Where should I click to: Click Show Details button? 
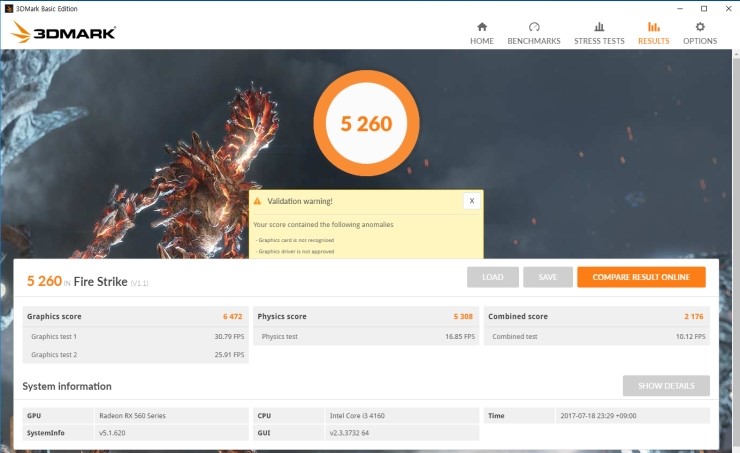tap(666, 386)
